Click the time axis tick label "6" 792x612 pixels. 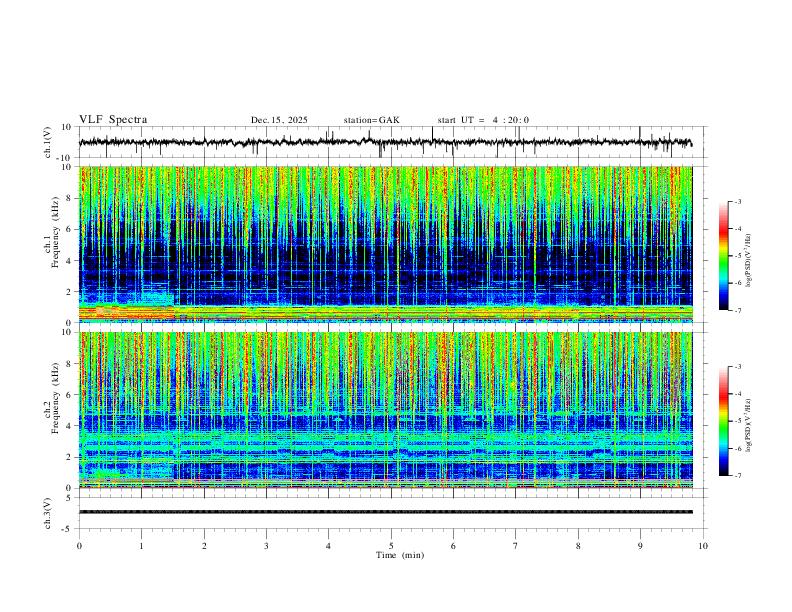point(453,546)
